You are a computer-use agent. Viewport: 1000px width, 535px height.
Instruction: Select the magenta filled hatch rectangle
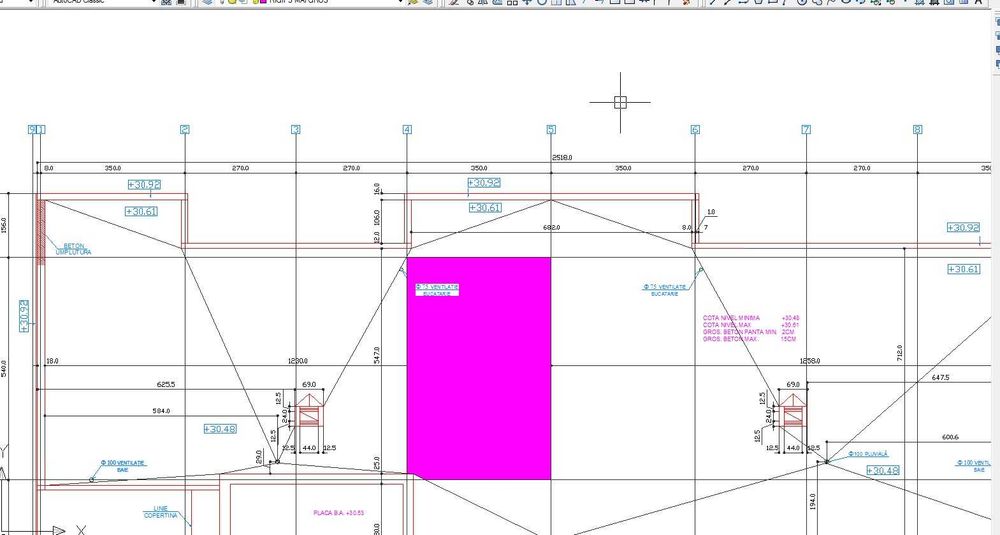(479, 369)
